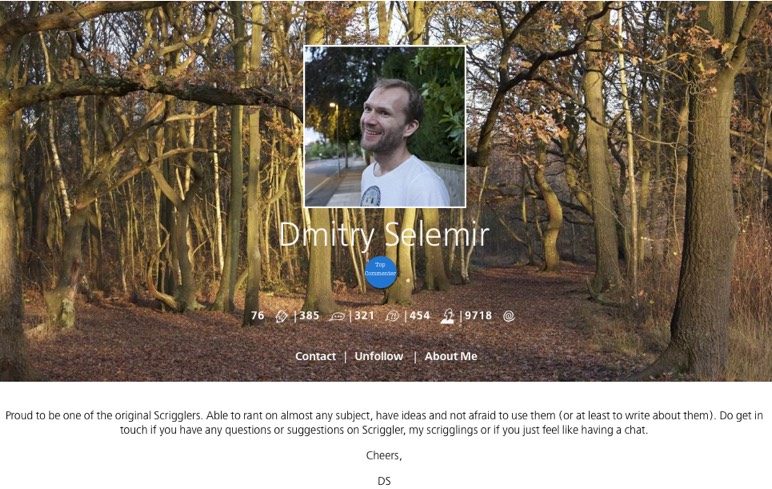The image size is (772, 489).
Task: Click the 385 comments count
Action: point(309,316)
